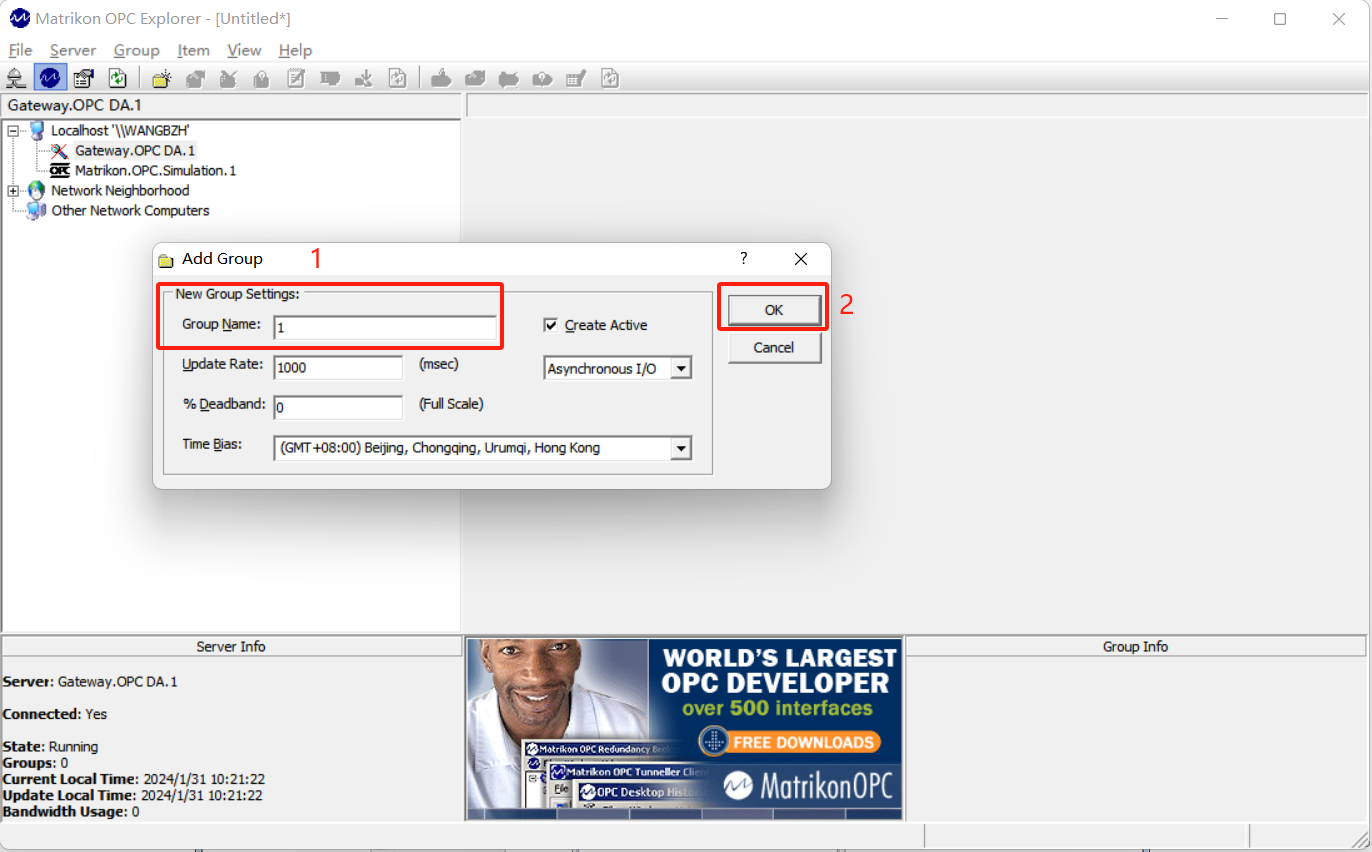The image size is (1372, 852).
Task: Click the last grayed refresh page toolbar icon
Action: click(x=610, y=78)
